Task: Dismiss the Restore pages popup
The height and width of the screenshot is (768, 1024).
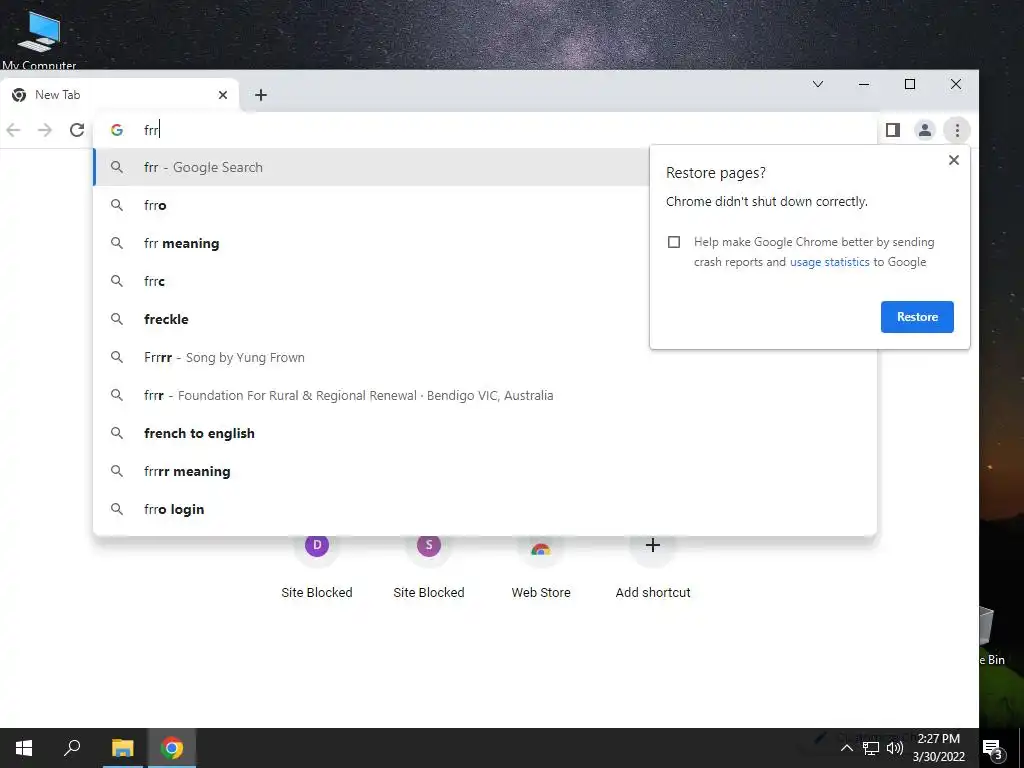Action: [x=953, y=160]
